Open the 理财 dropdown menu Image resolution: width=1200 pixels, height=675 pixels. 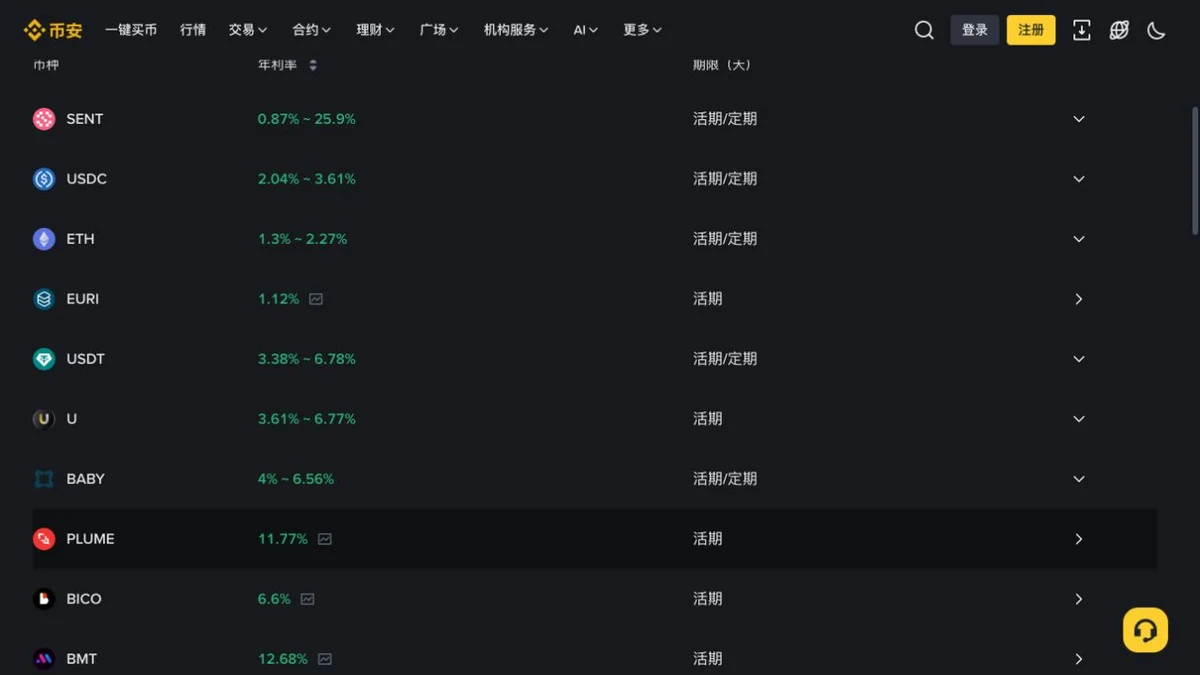[x=376, y=30]
